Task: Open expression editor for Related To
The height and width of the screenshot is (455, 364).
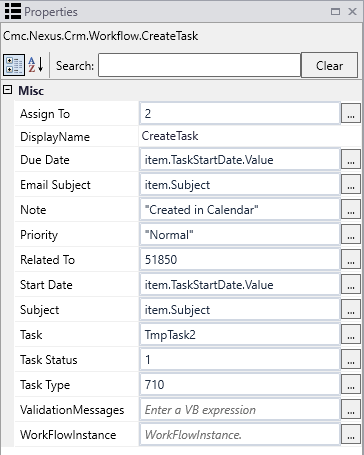Action: [x=350, y=260]
